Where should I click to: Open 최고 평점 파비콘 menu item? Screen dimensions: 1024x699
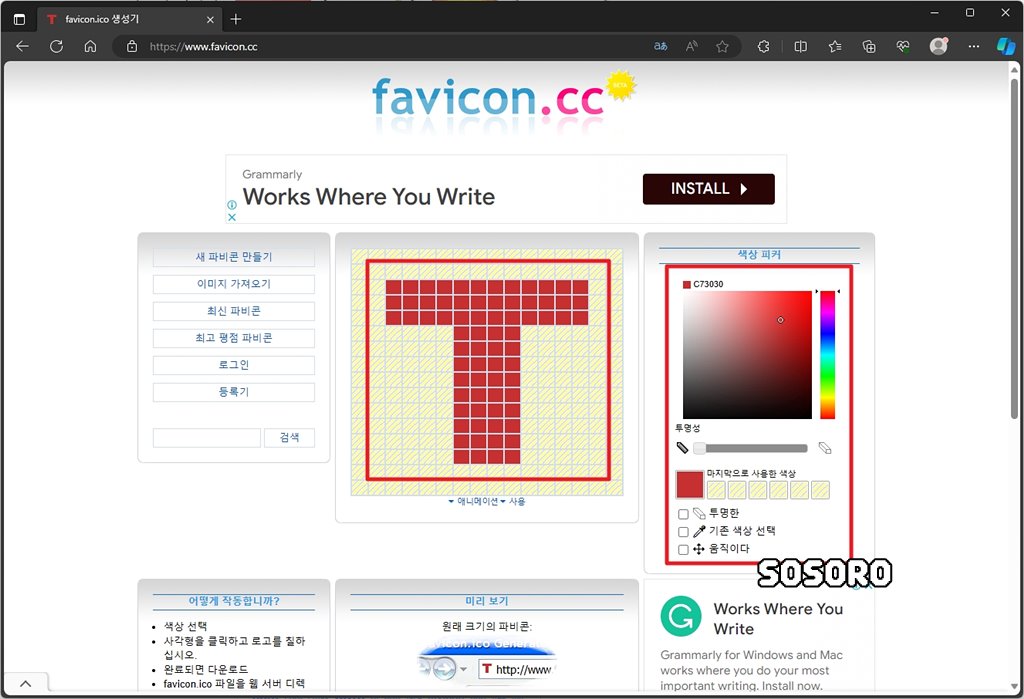(234, 338)
